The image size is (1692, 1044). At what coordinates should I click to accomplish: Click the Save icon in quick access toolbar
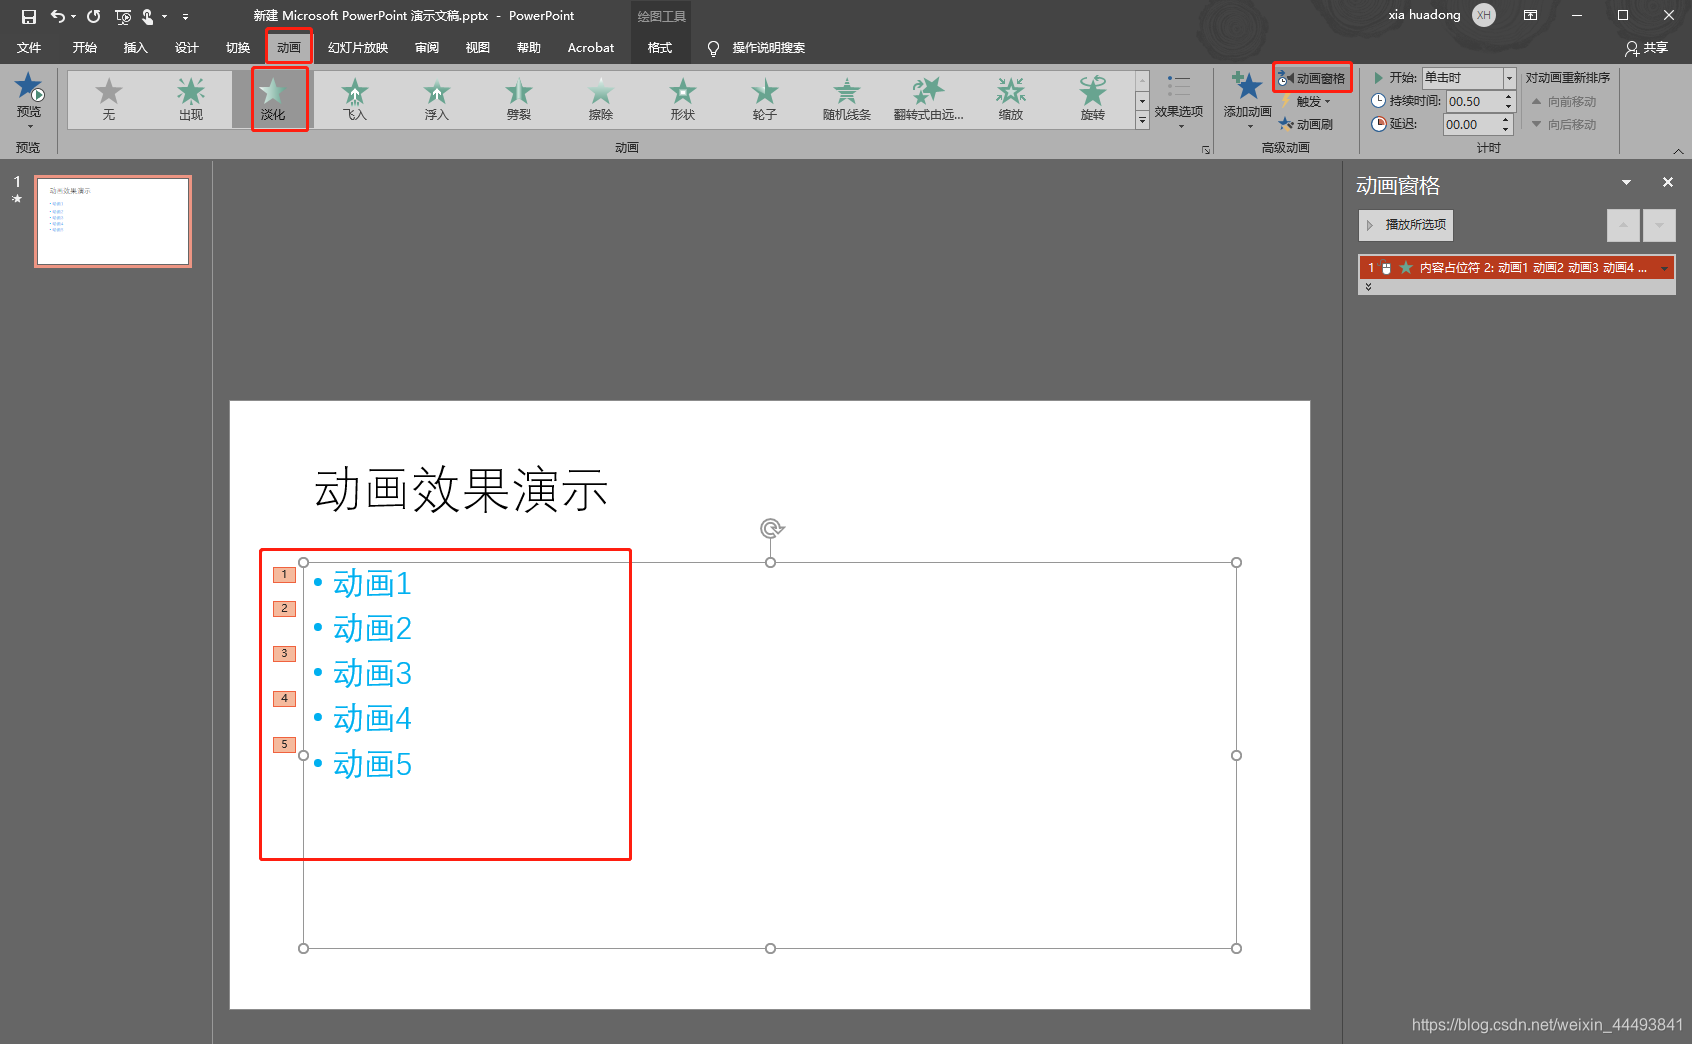point(28,16)
